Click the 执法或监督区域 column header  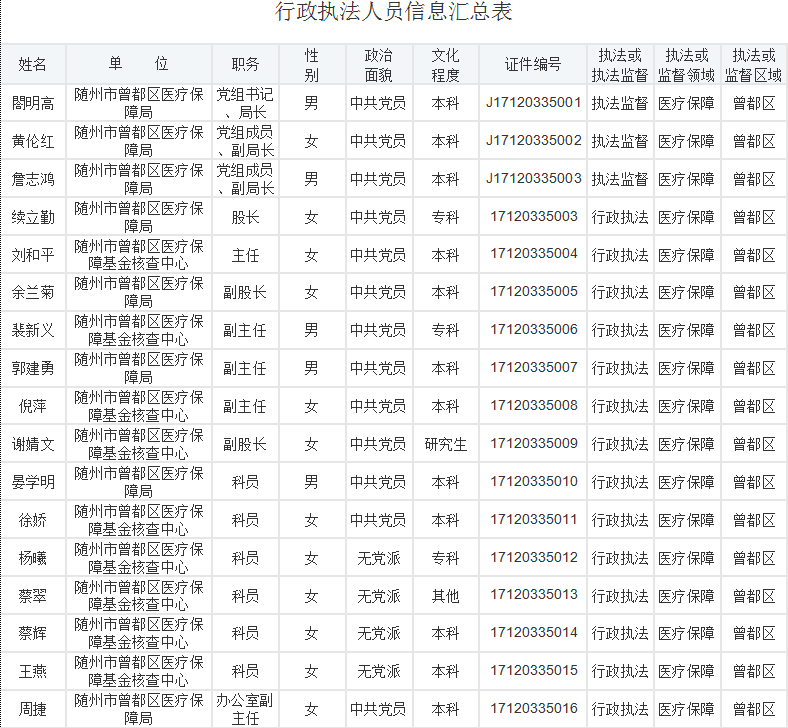pyautogui.click(x=753, y=65)
